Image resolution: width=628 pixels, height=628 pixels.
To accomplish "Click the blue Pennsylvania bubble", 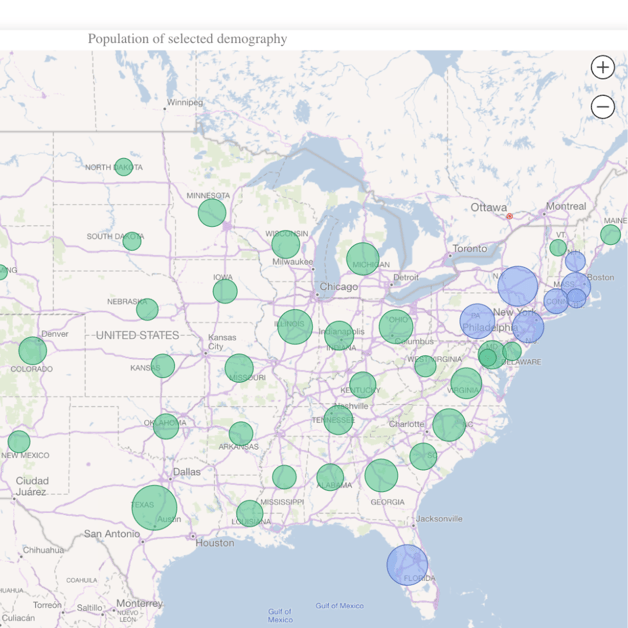I will (477, 321).
